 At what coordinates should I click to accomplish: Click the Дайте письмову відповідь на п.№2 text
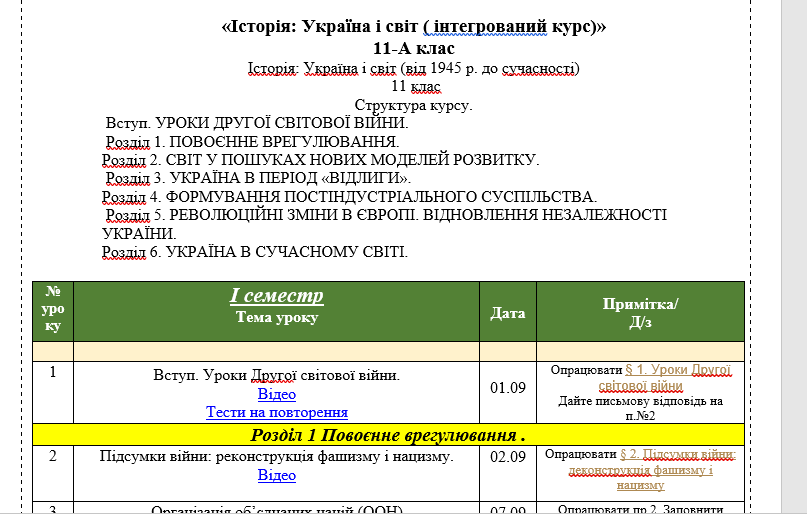point(640,409)
